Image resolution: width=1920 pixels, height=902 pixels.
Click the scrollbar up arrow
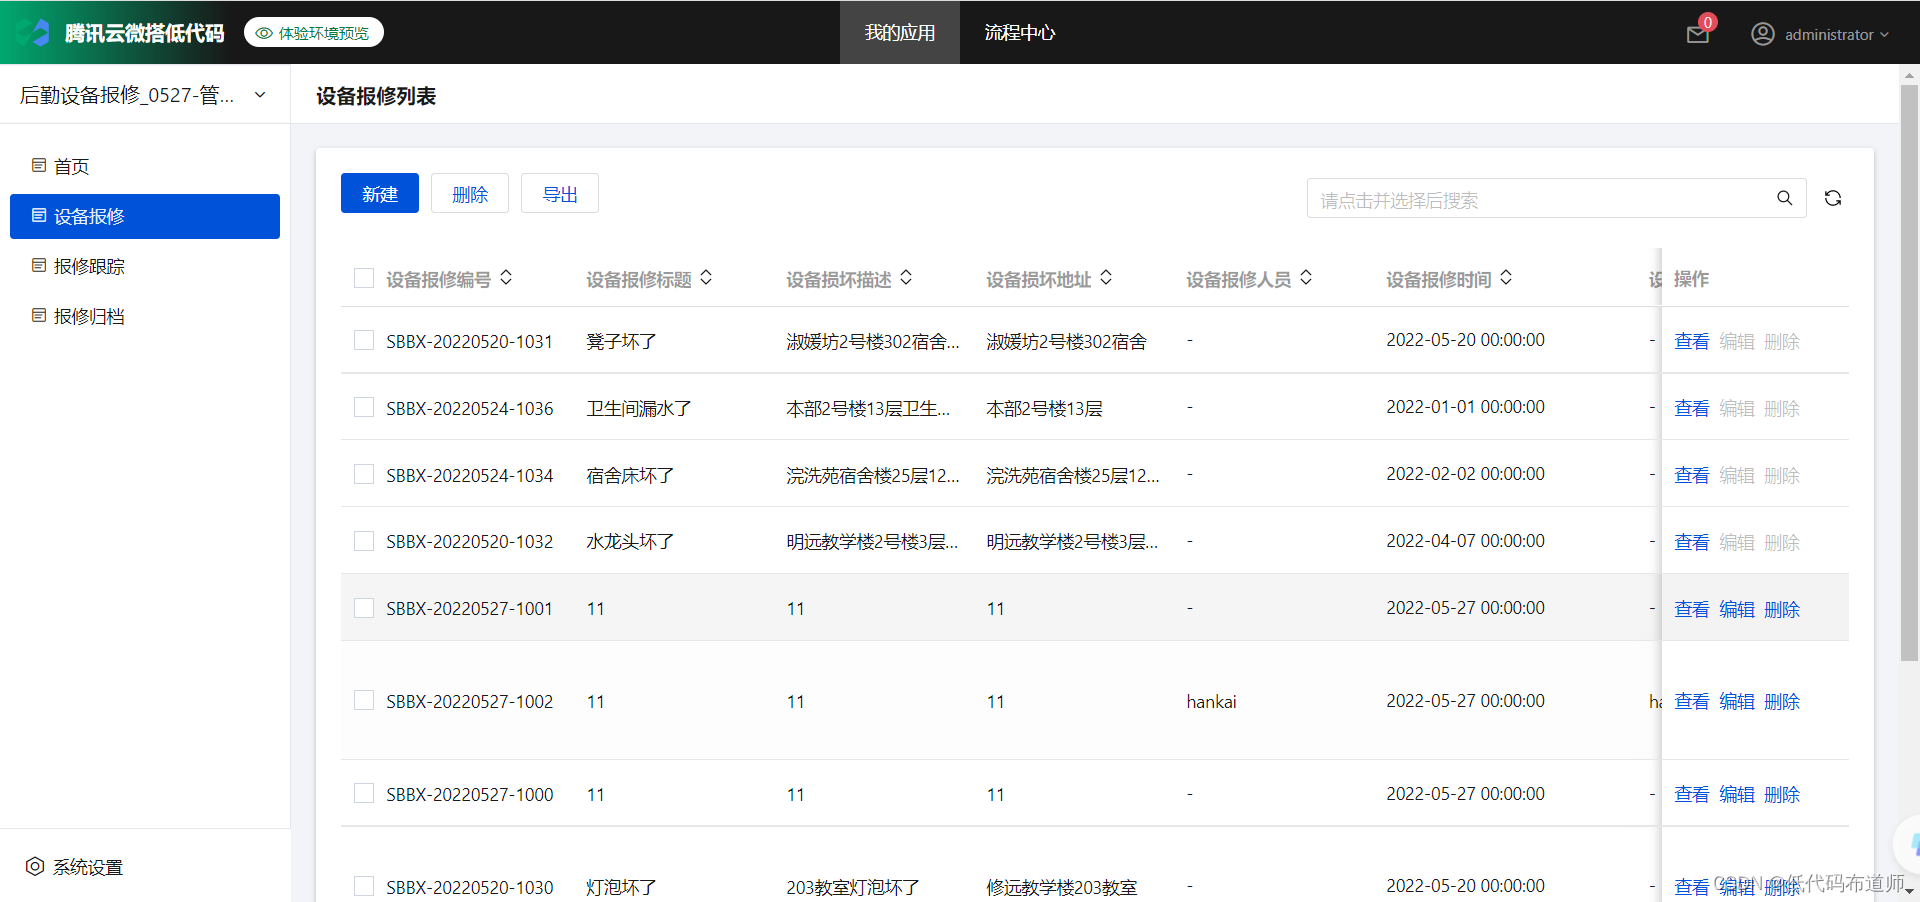[x=1909, y=74]
